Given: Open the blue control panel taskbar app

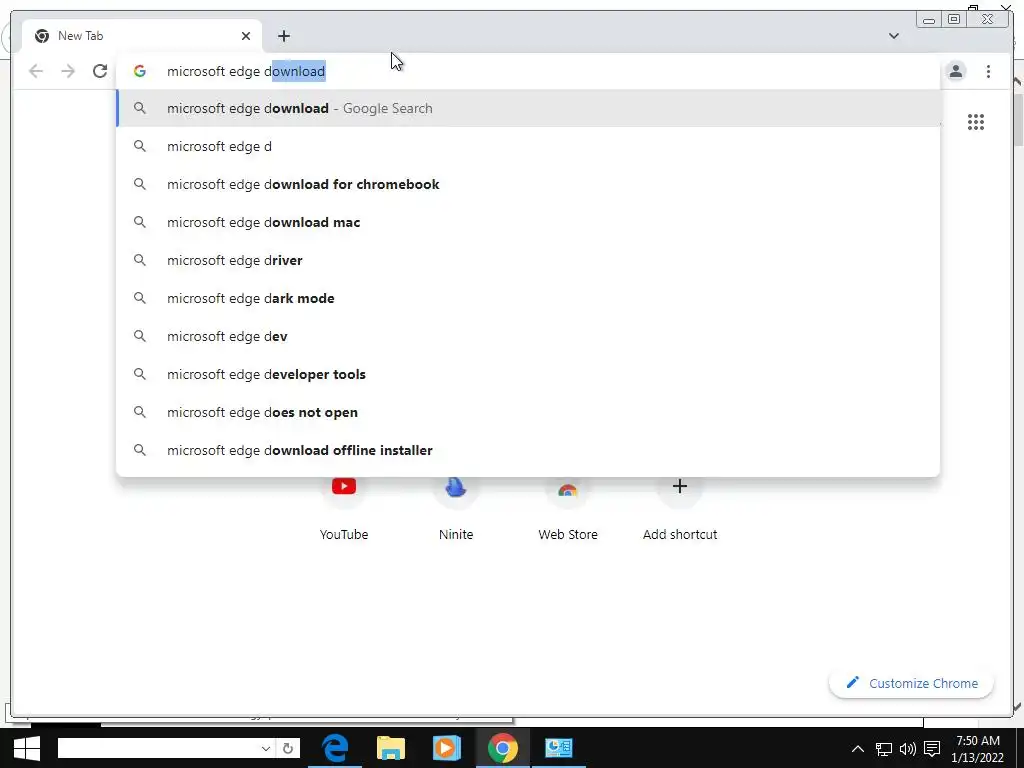Looking at the screenshot, I should pos(558,748).
